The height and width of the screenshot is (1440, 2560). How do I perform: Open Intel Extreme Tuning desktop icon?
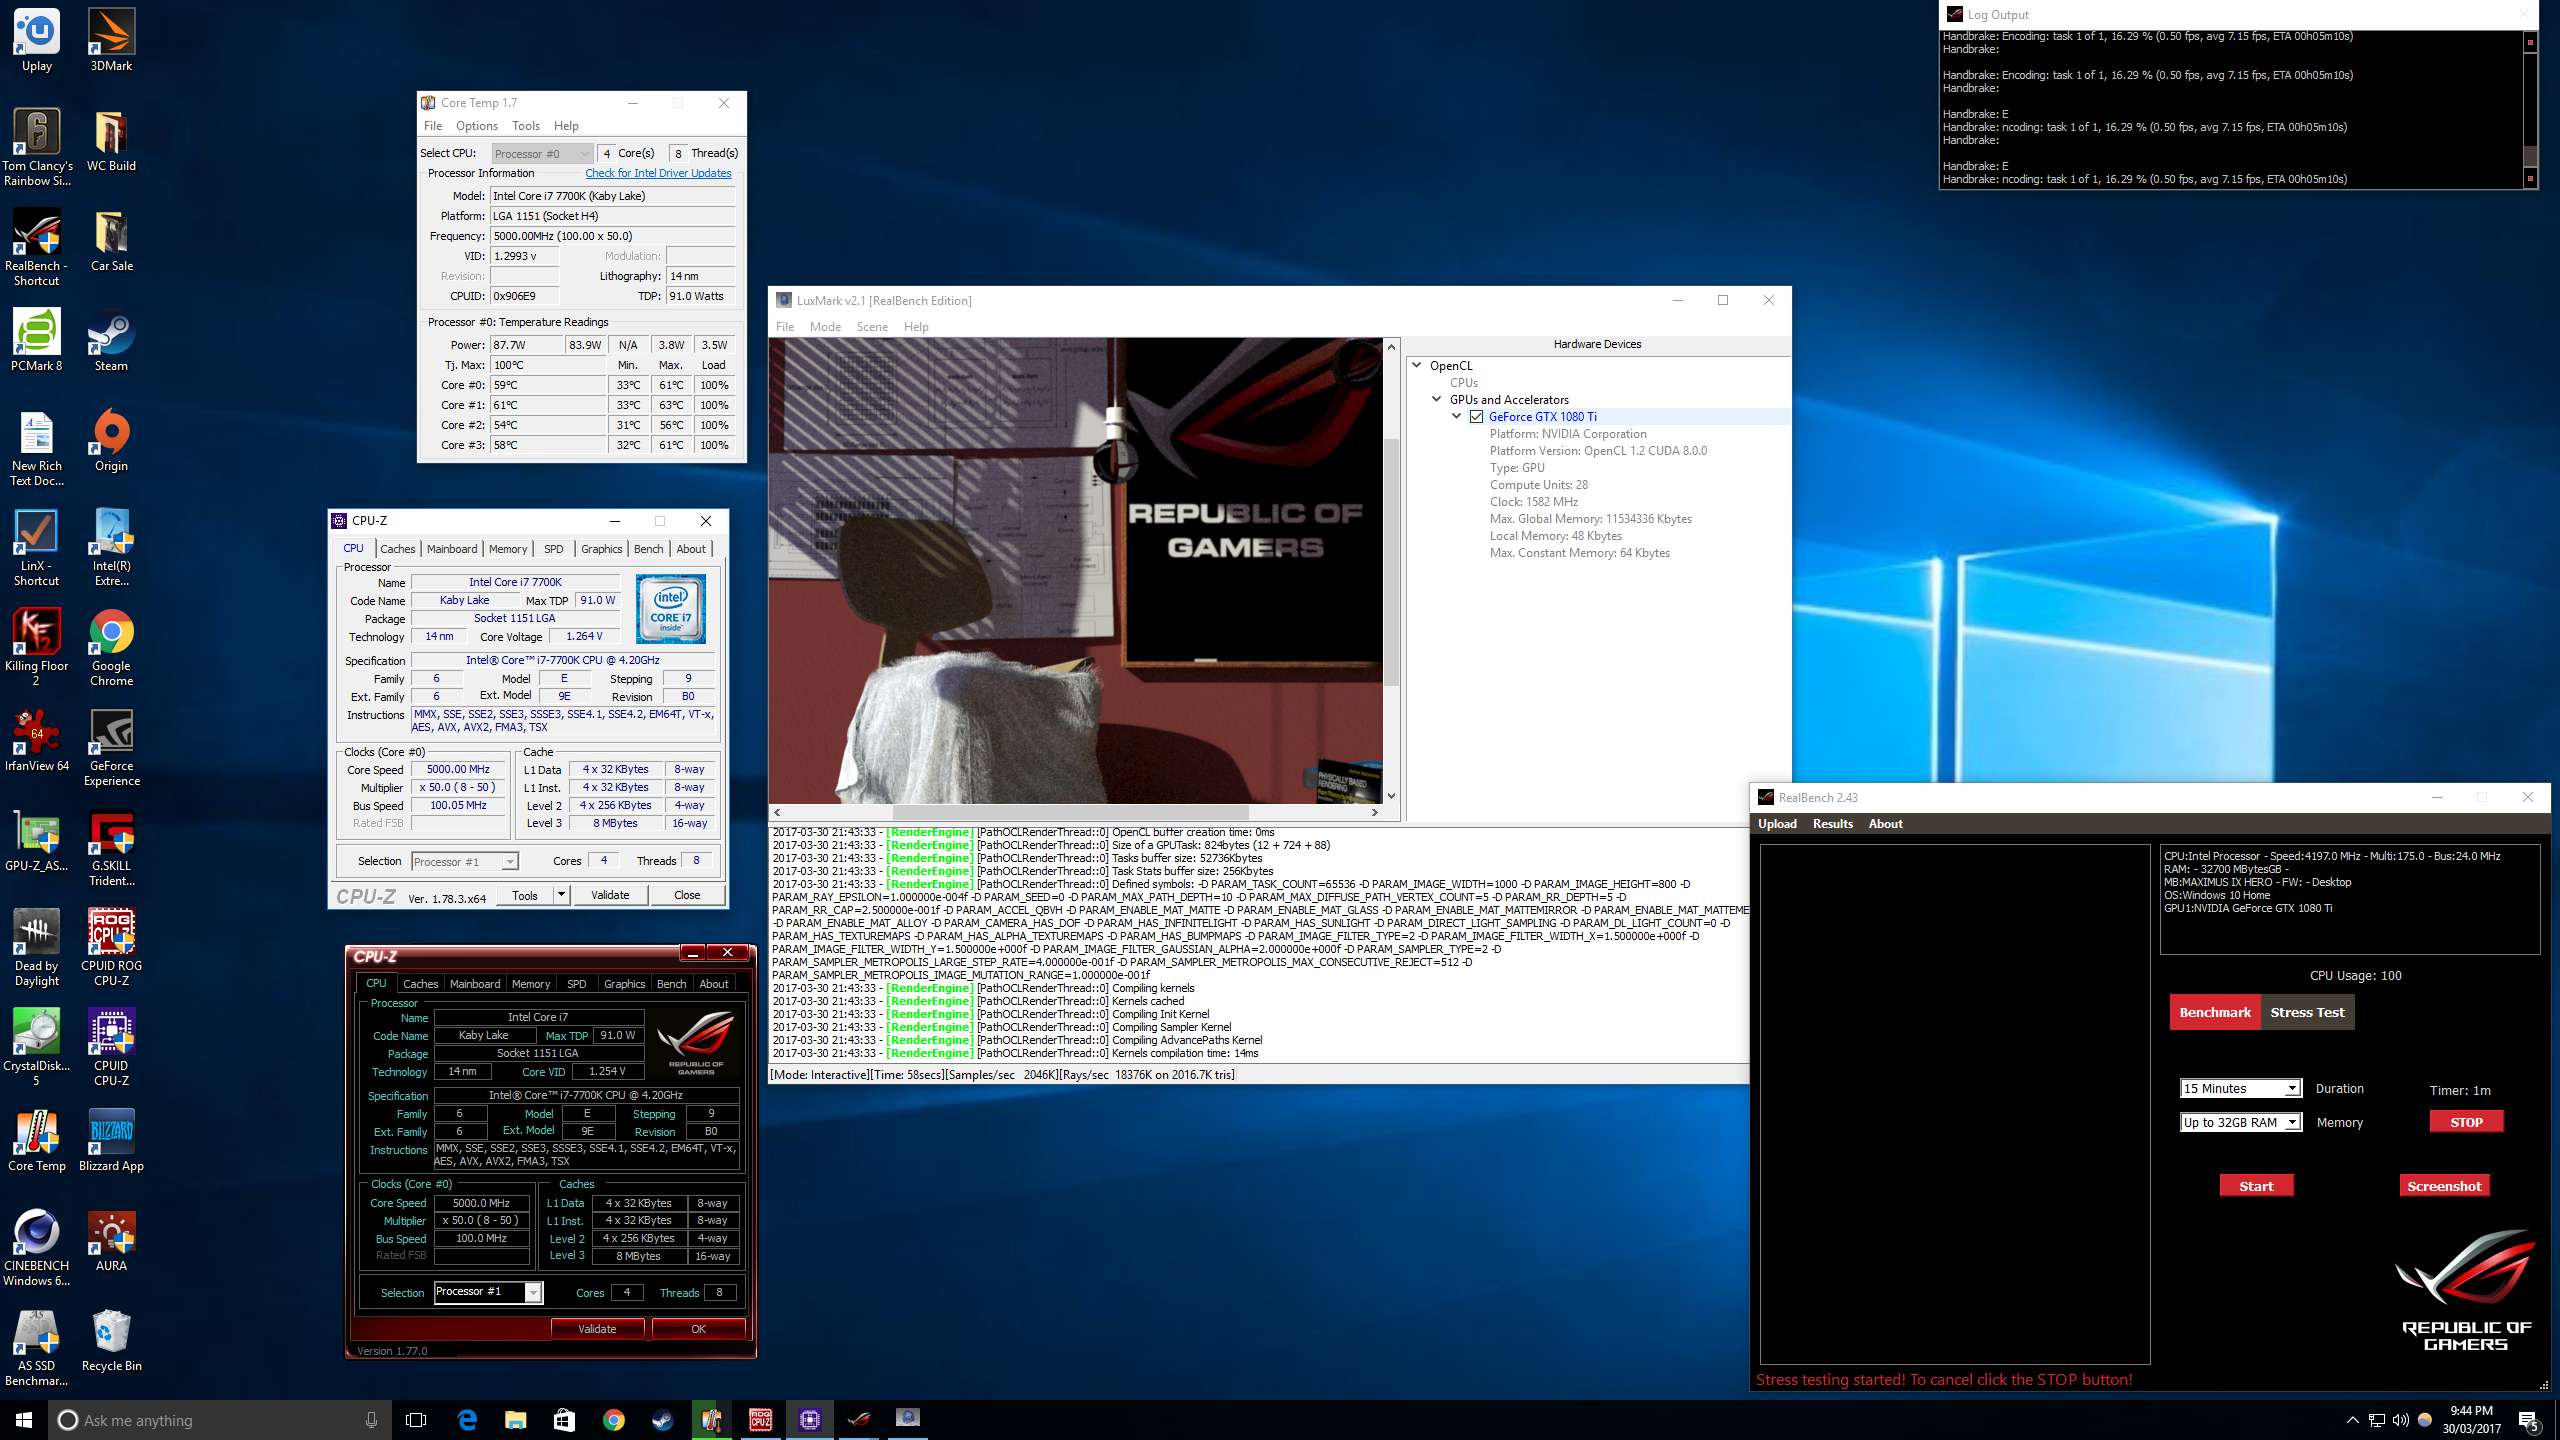111,547
